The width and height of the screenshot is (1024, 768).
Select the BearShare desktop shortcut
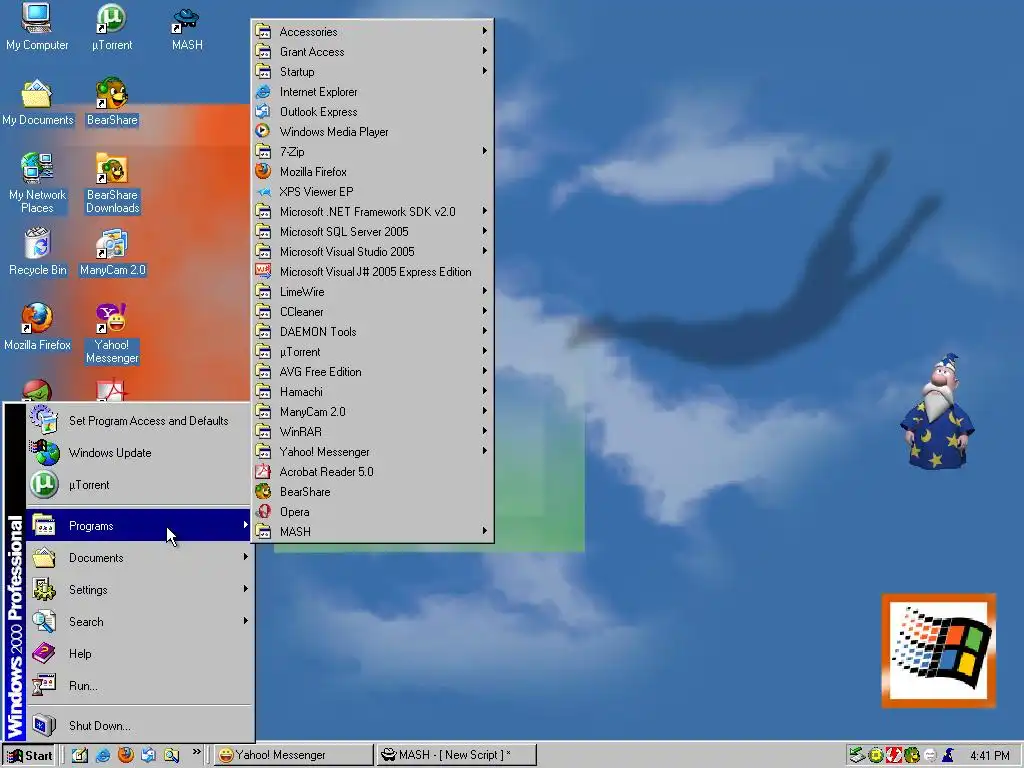click(112, 103)
